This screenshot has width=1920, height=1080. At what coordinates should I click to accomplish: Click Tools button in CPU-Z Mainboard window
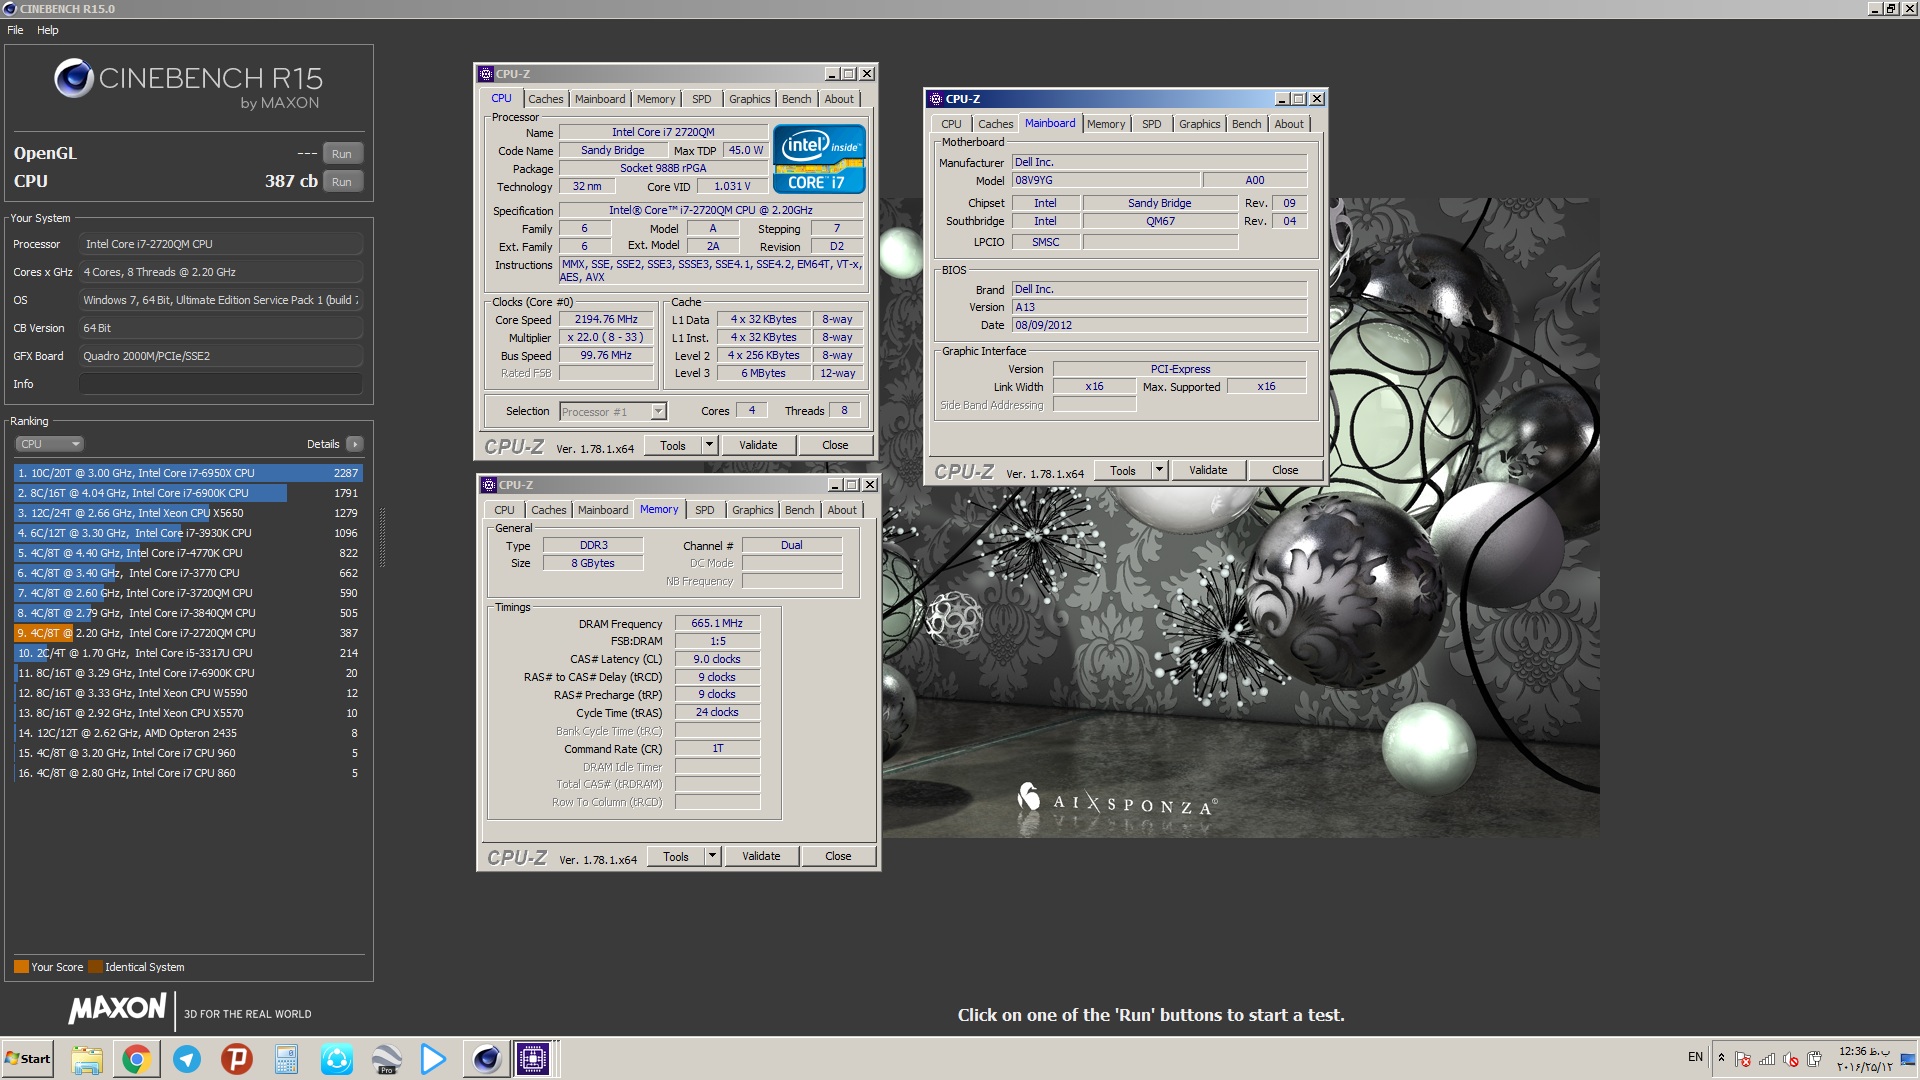tap(1123, 470)
